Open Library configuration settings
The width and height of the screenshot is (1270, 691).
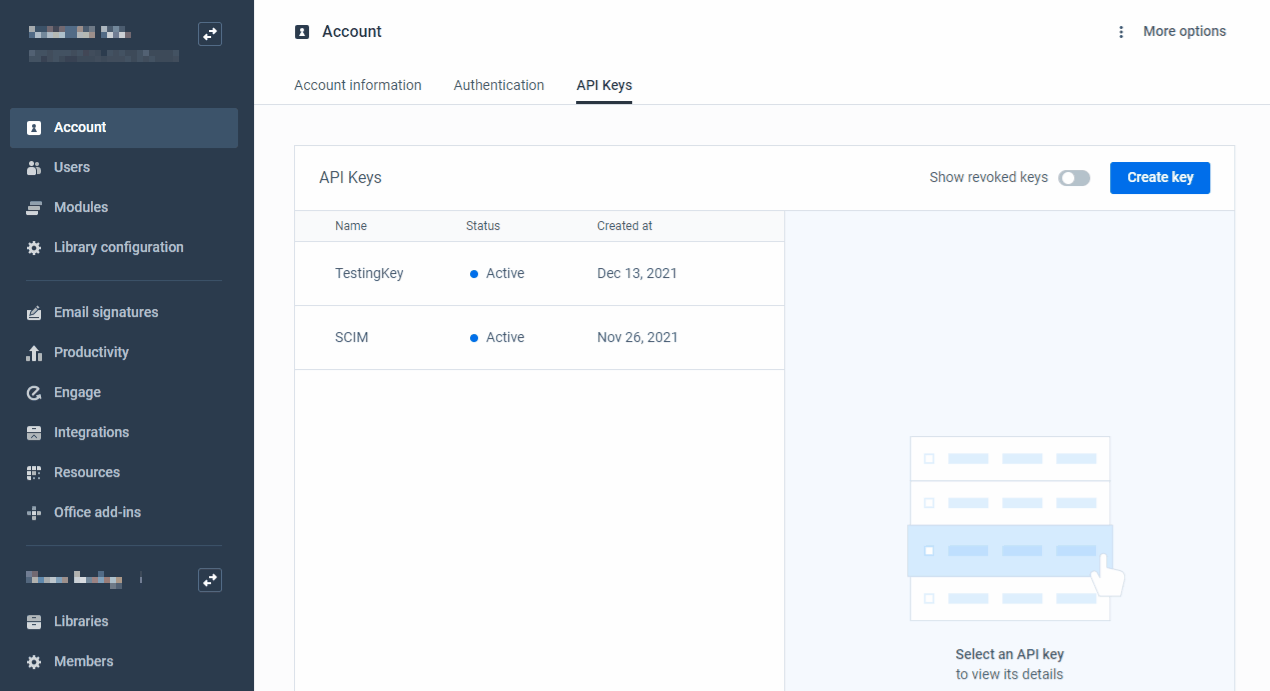118,247
